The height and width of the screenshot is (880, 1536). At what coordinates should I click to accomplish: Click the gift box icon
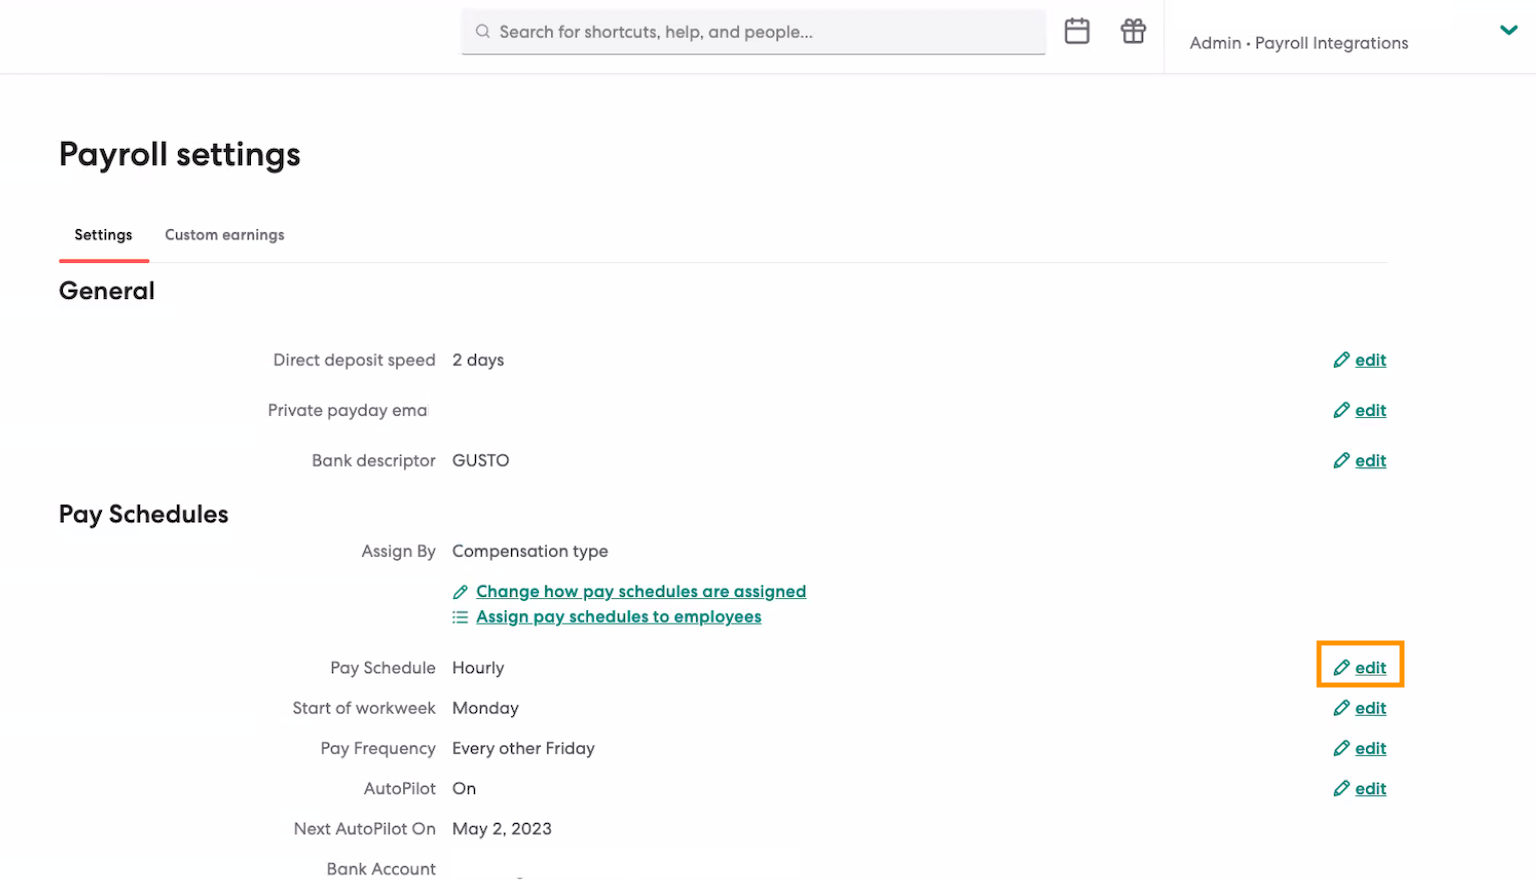click(1132, 32)
